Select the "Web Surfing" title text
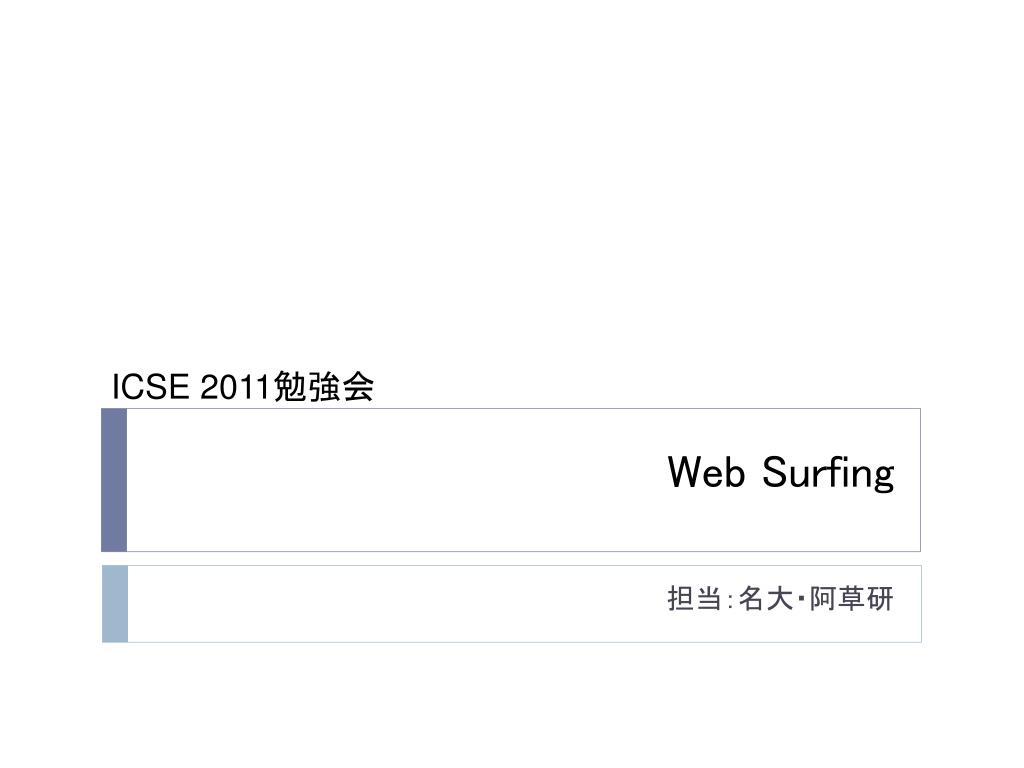 pyautogui.click(x=781, y=473)
